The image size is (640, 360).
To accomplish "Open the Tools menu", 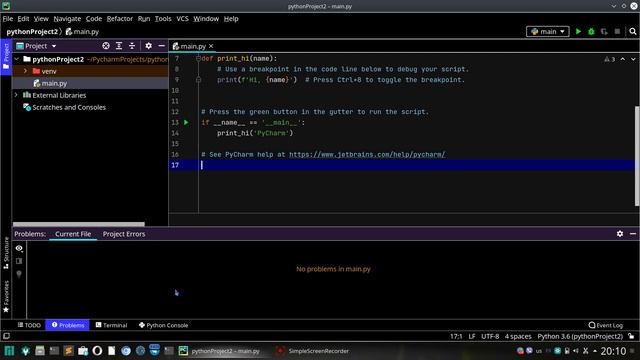I will pyautogui.click(x=163, y=19).
